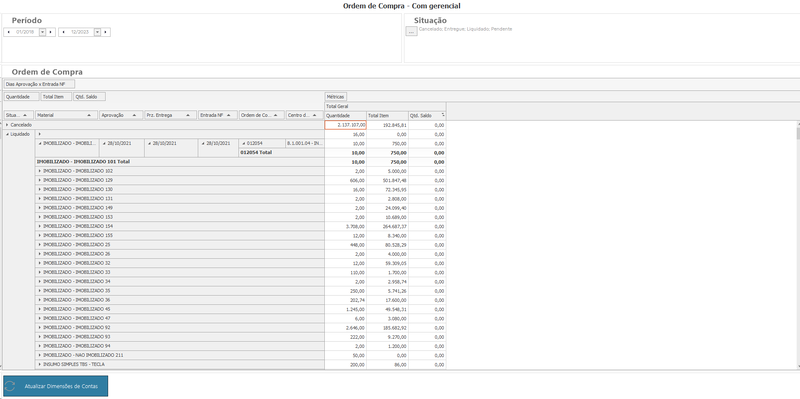Sort by Aprovação field header
This screenshot has height=399, width=800.
[121, 115]
